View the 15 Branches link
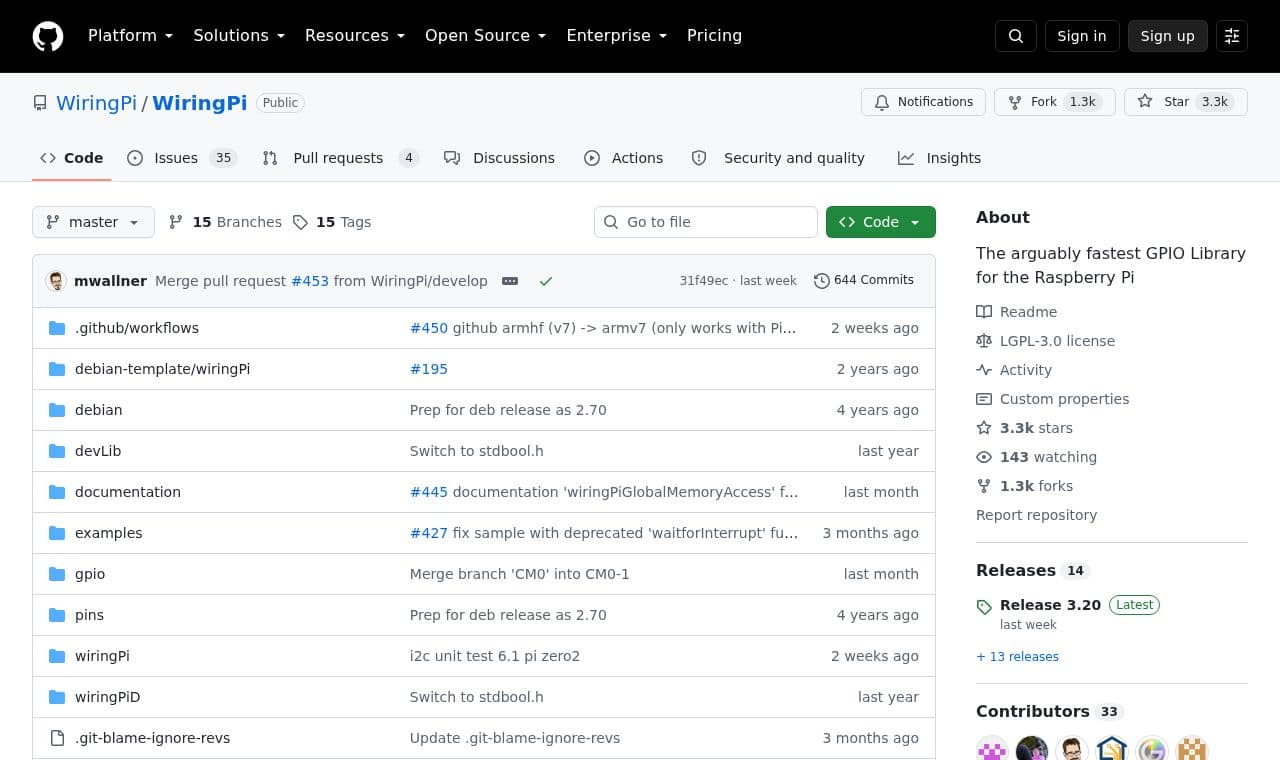Viewport: 1280px width, 760px height. (225, 222)
